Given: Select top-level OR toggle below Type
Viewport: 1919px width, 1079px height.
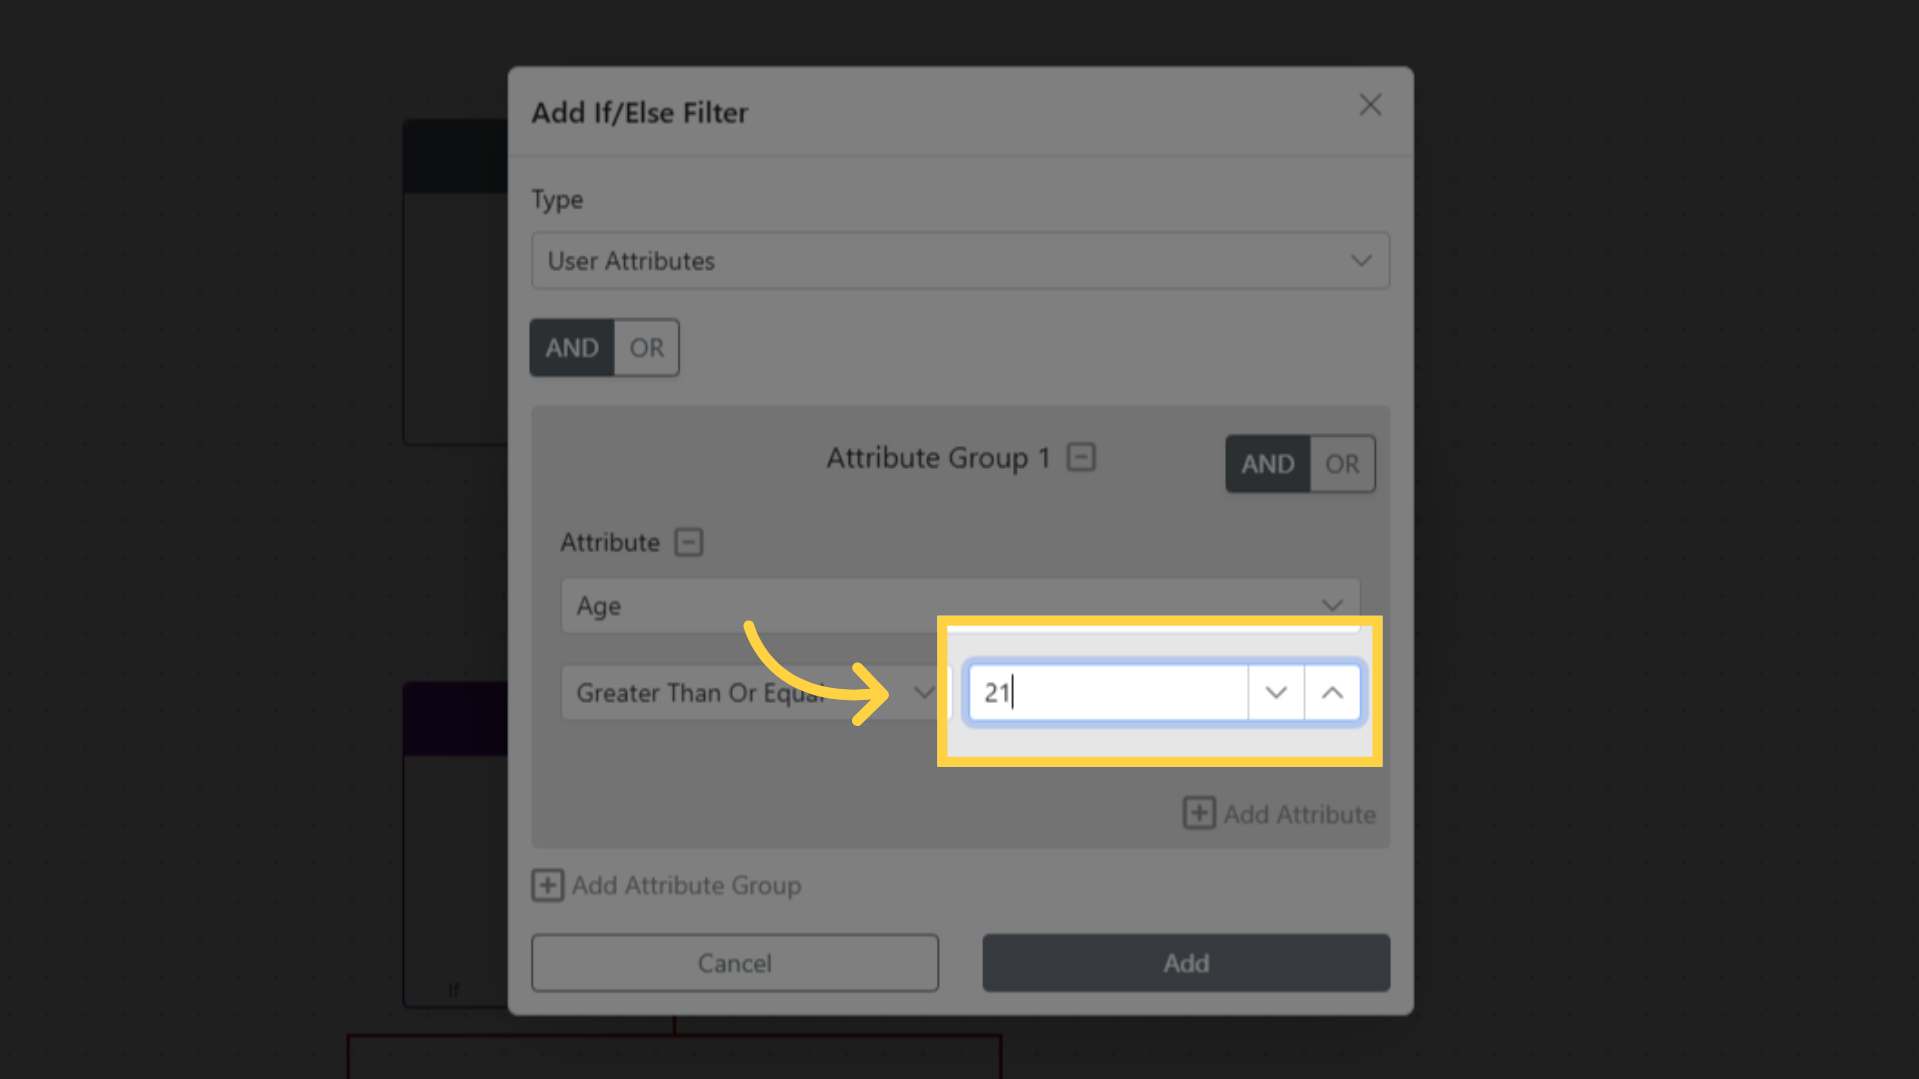Looking at the screenshot, I should [646, 348].
